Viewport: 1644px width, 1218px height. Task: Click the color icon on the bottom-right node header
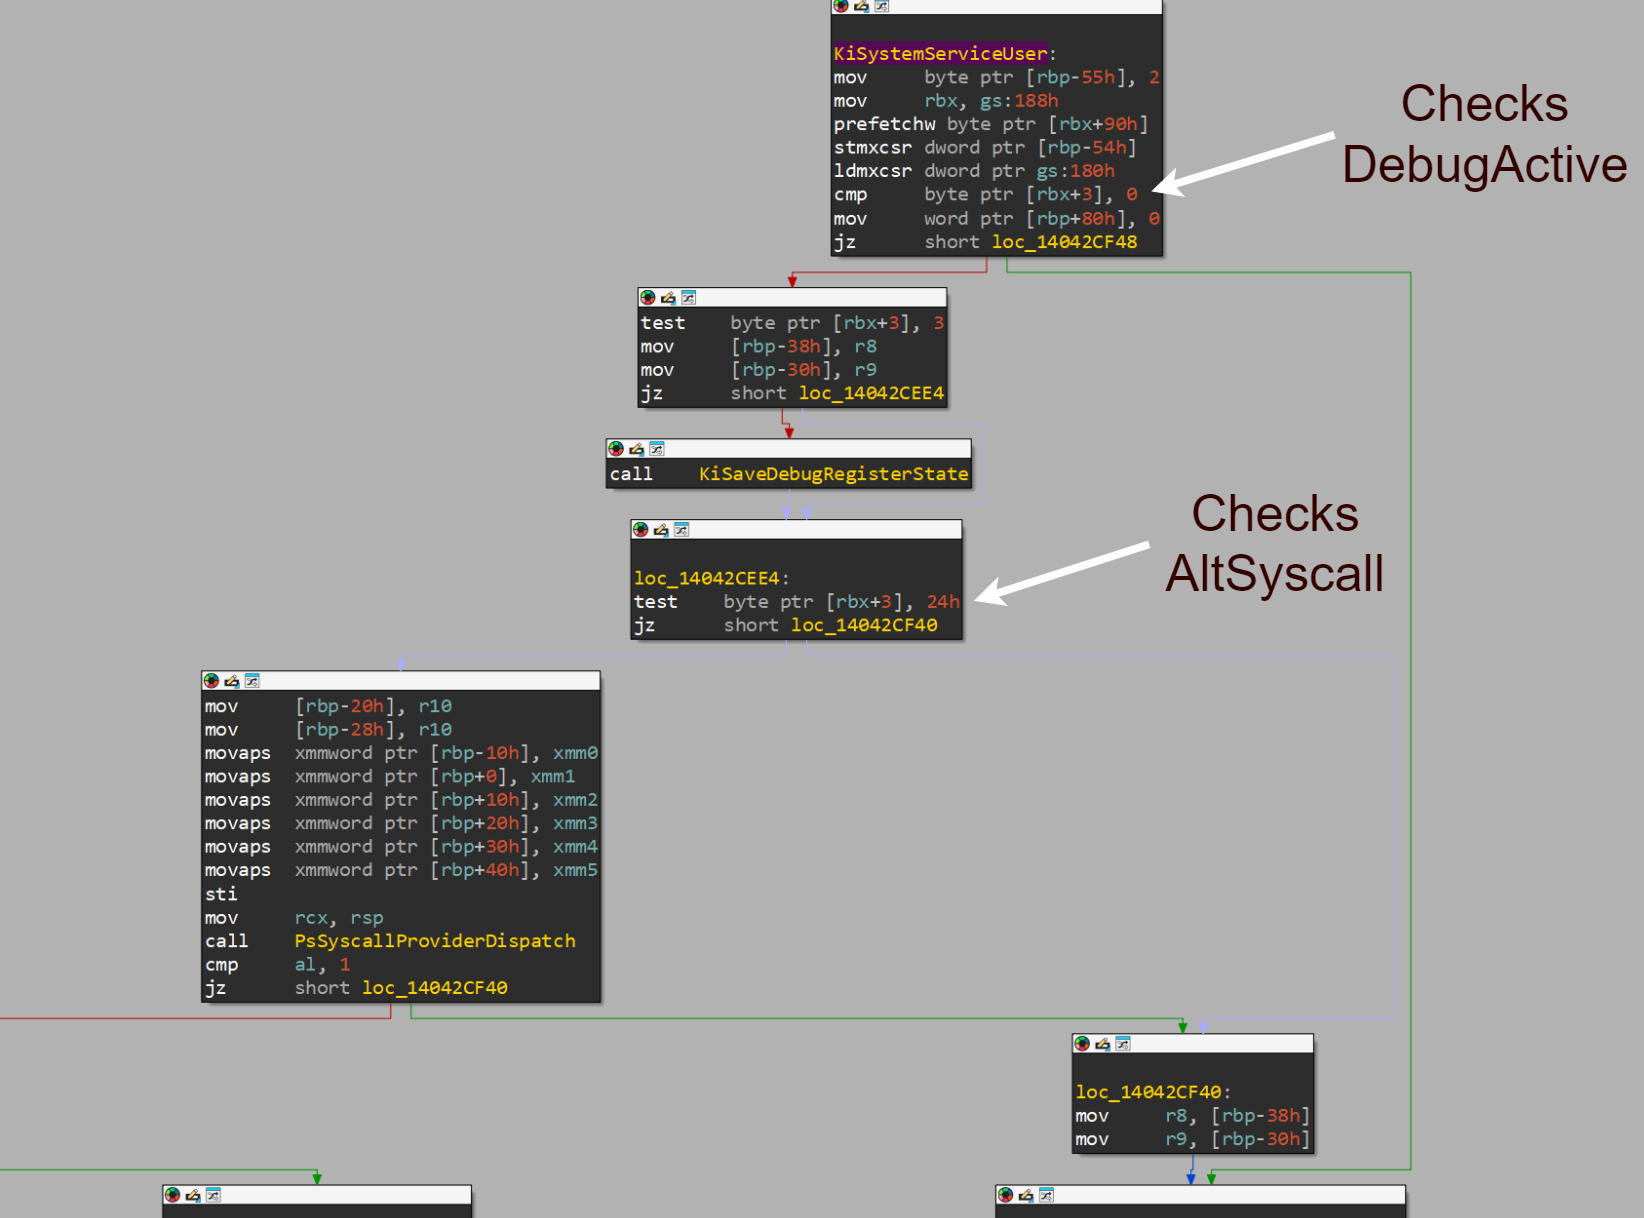coord(1006,1195)
